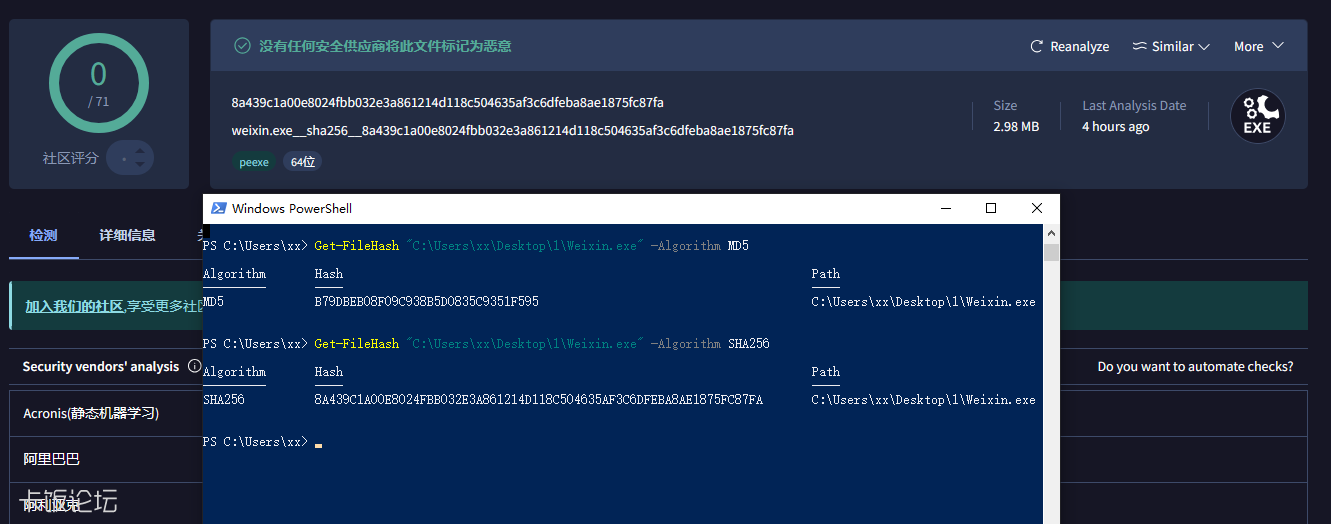Click the PowerShell scrollbar up arrow
This screenshot has width=1331, height=524.
click(x=1050, y=232)
